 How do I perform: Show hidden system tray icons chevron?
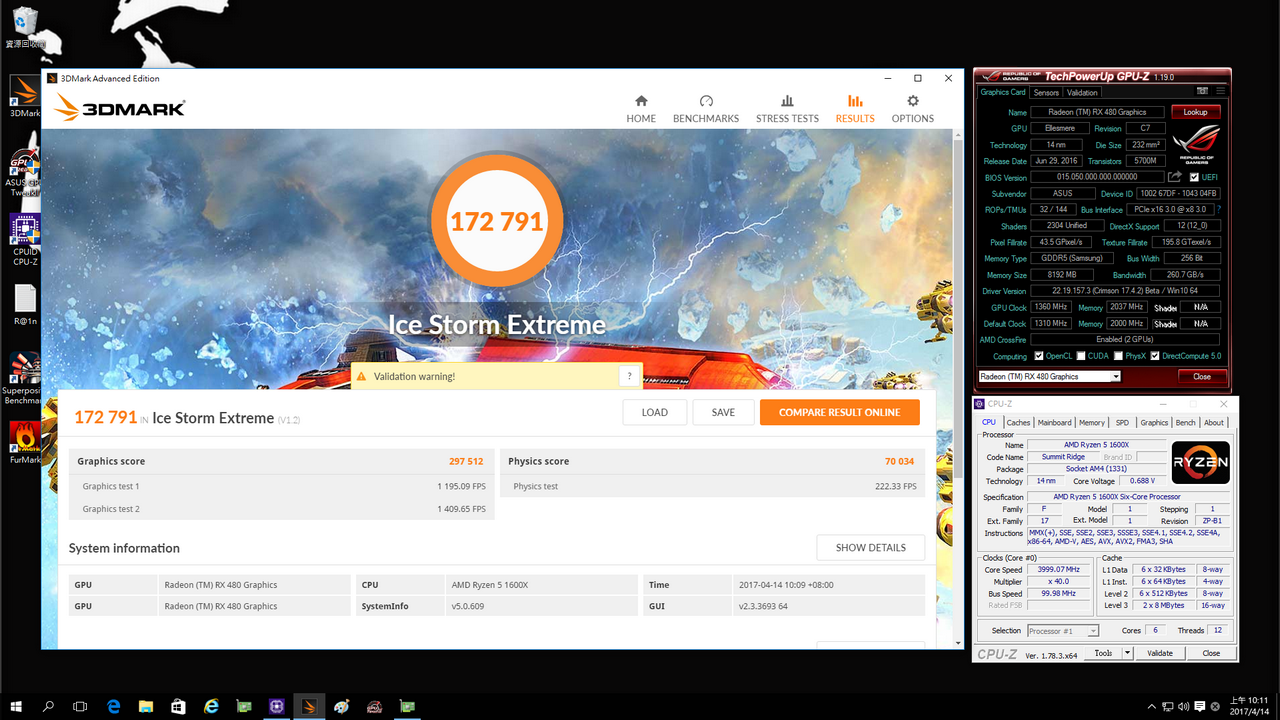1154,706
